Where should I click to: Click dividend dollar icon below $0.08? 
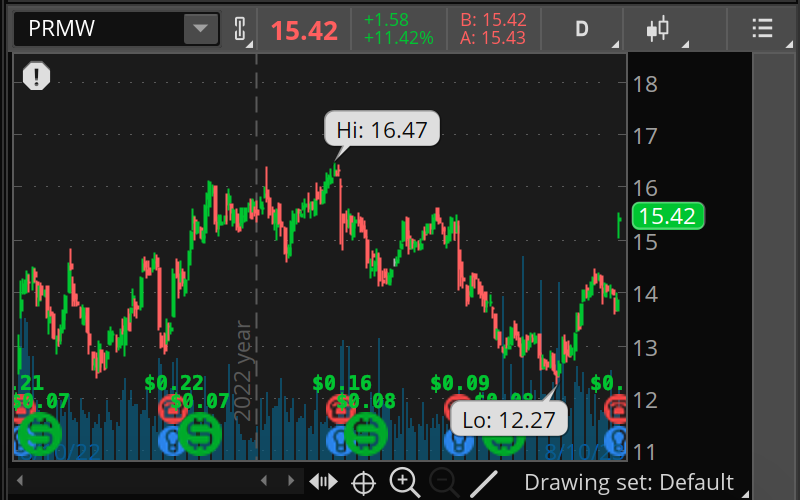366,434
